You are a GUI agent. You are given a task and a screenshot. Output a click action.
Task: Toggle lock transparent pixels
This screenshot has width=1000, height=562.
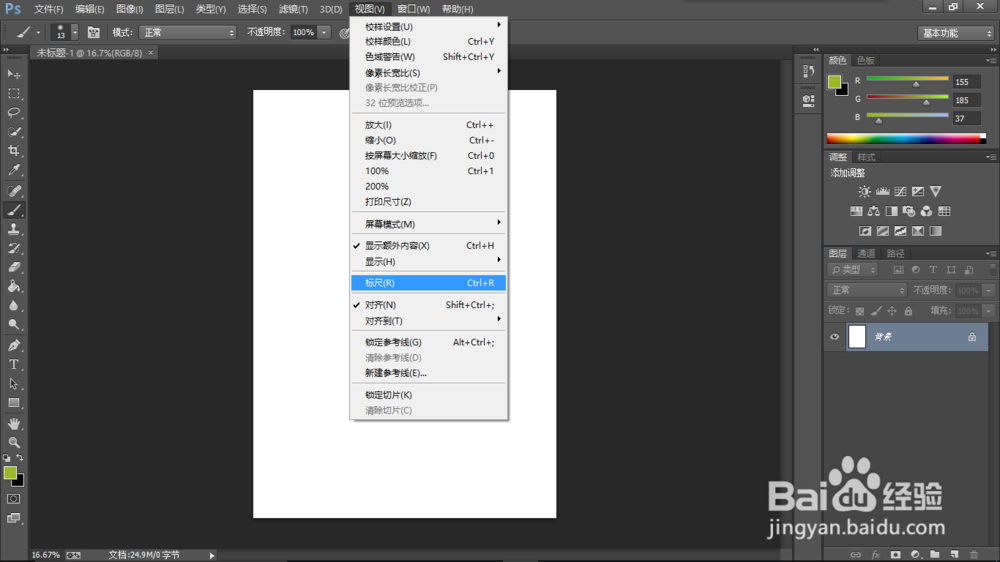[x=860, y=311]
